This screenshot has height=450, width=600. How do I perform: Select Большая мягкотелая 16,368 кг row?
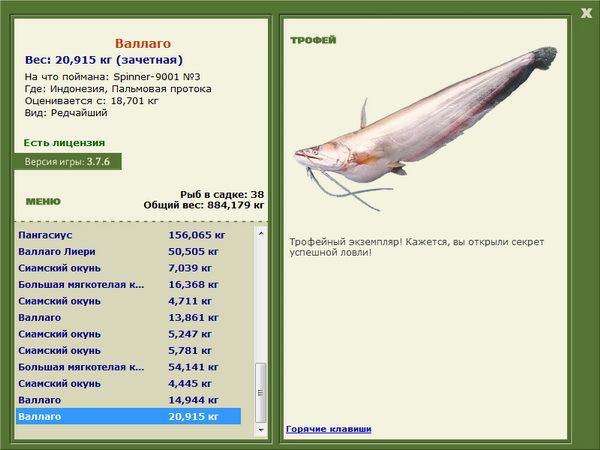[129, 284]
